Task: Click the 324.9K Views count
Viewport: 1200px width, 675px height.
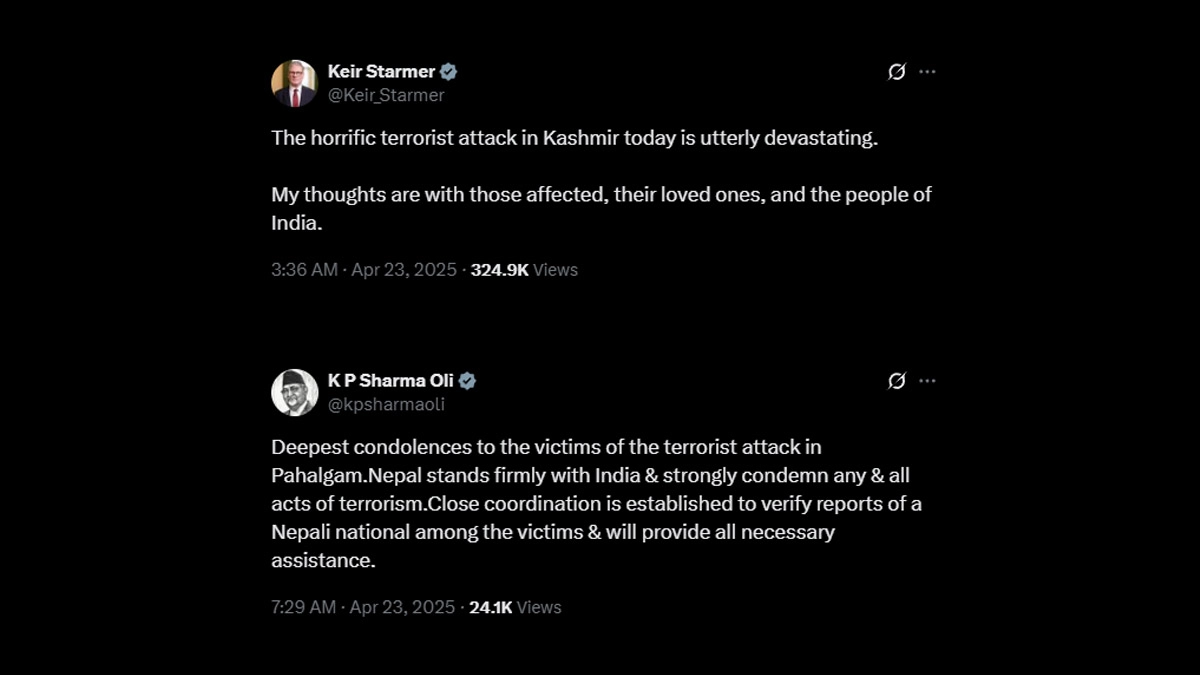Action: [x=524, y=270]
